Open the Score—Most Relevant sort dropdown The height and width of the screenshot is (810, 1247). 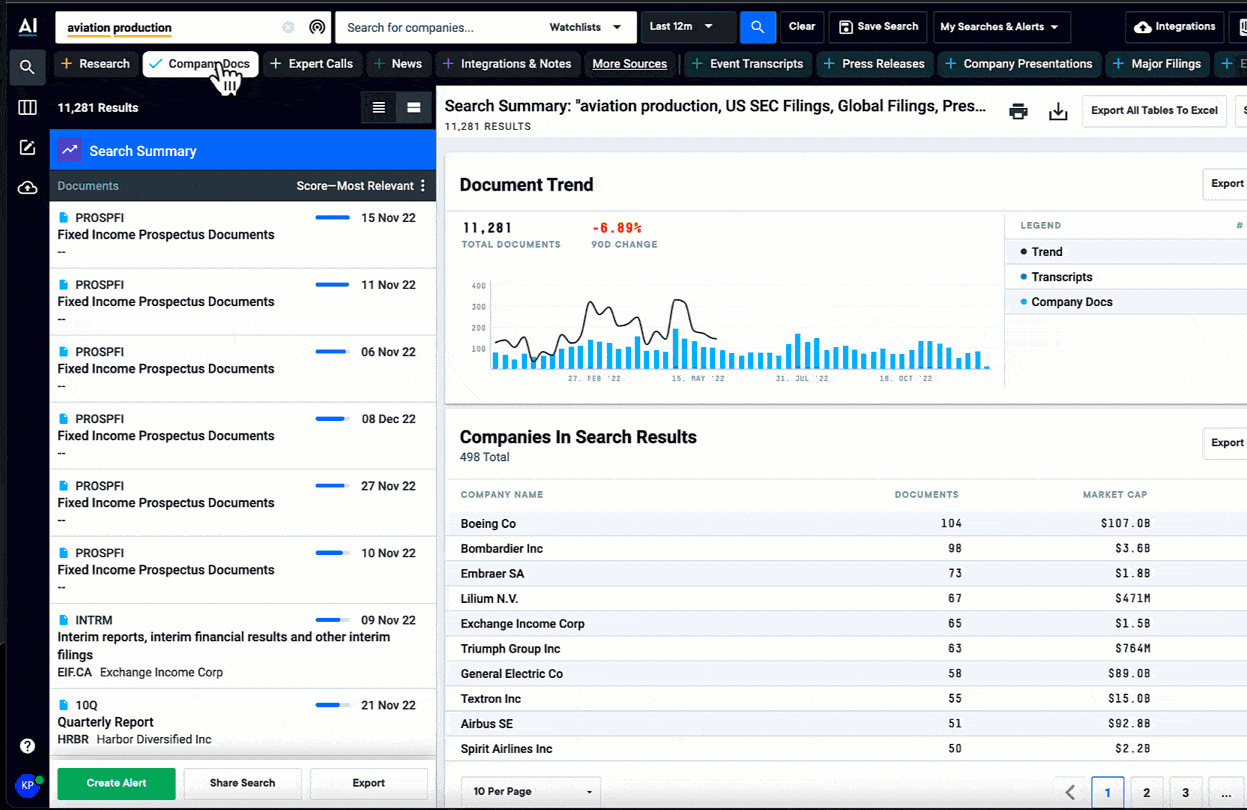355,186
